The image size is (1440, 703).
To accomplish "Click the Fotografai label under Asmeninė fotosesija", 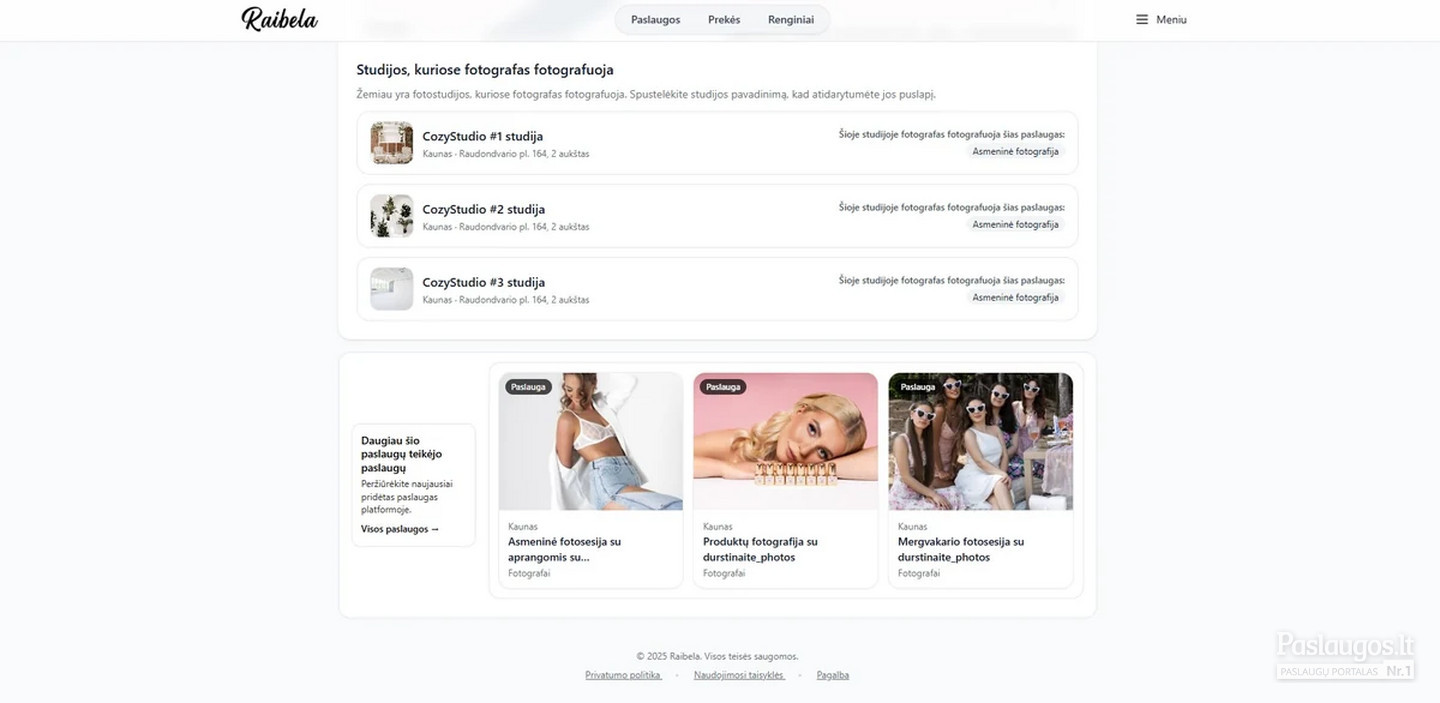I will tap(529, 574).
